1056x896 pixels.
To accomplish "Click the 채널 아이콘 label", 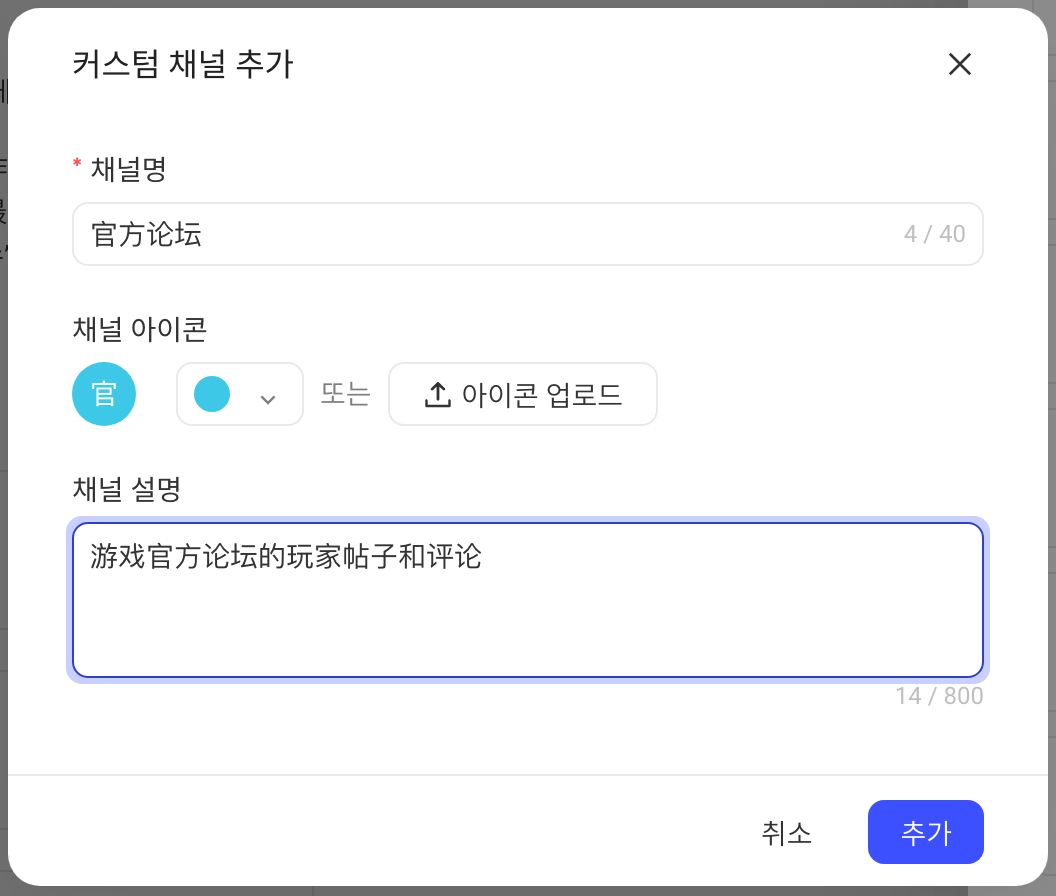I will click(x=140, y=329).
